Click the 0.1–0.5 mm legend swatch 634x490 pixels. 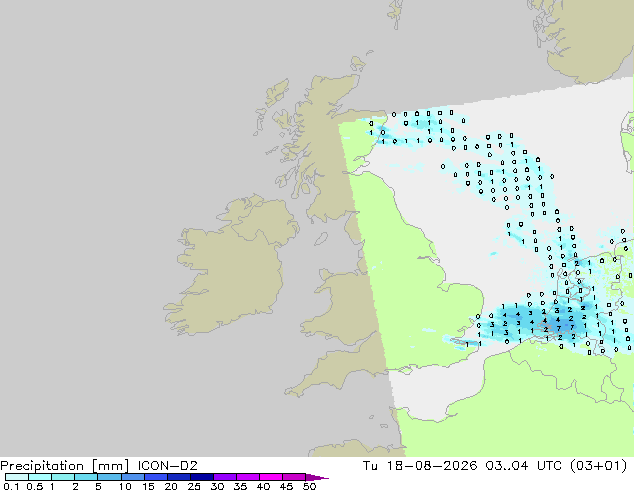tap(17, 477)
